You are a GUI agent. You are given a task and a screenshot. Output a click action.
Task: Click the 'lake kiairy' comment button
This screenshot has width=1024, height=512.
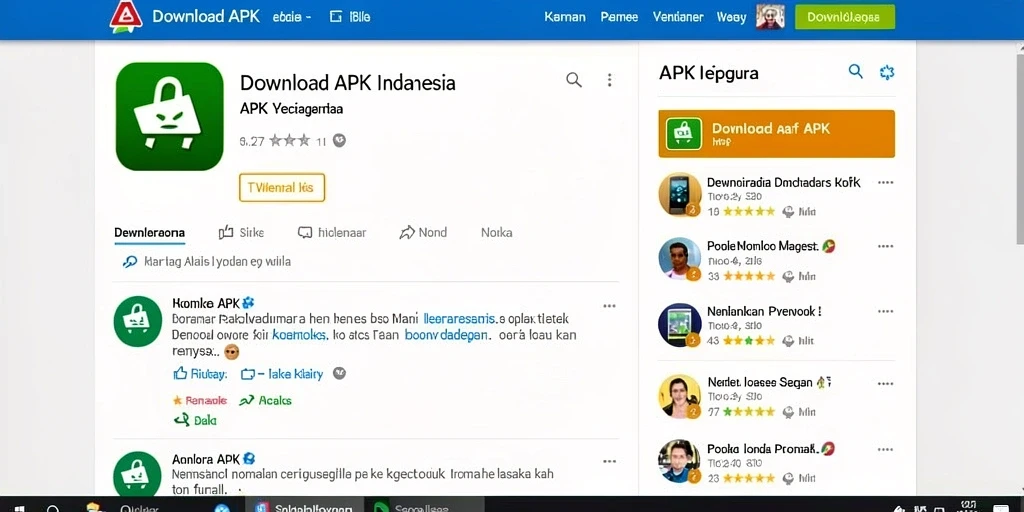281,374
